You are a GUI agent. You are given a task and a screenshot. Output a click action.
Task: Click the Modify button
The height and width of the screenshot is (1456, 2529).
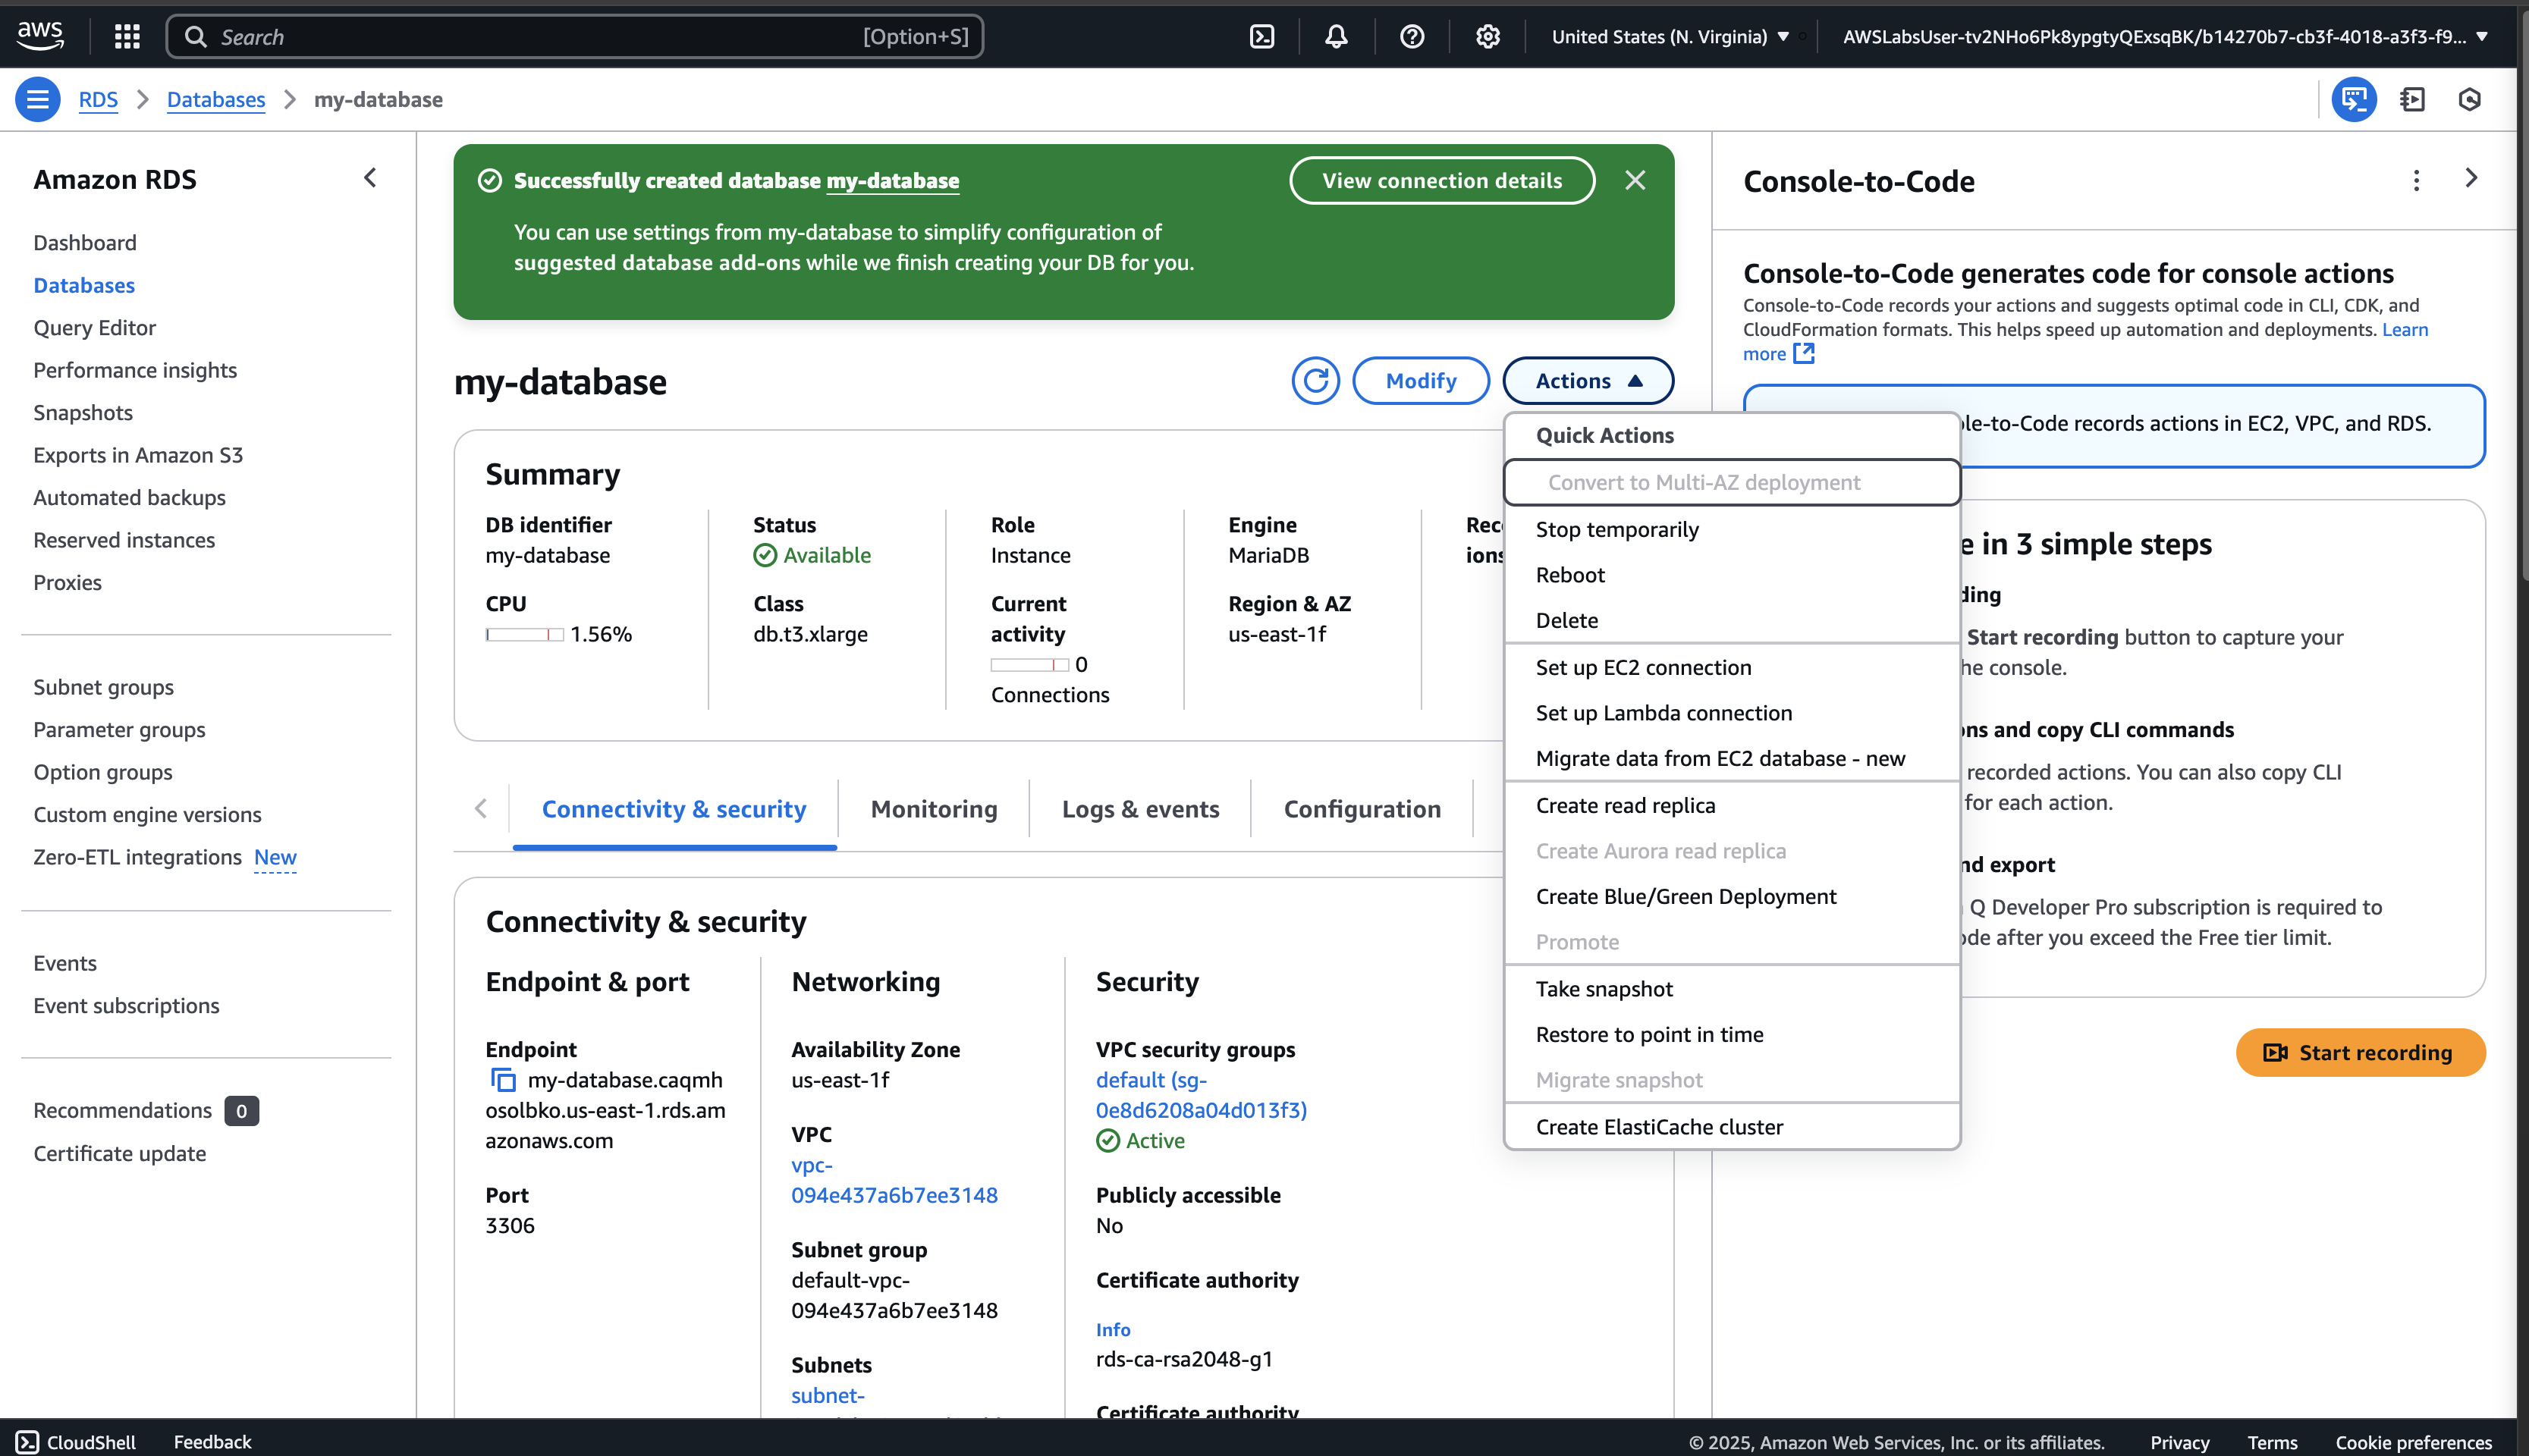[x=1421, y=381]
